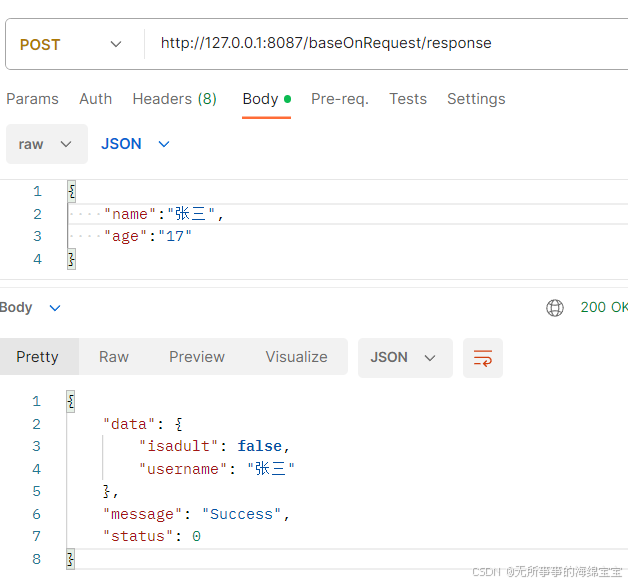Viewport: 628px width, 583px height.
Task: Click the "age" line in request body editor
Action: [348, 236]
